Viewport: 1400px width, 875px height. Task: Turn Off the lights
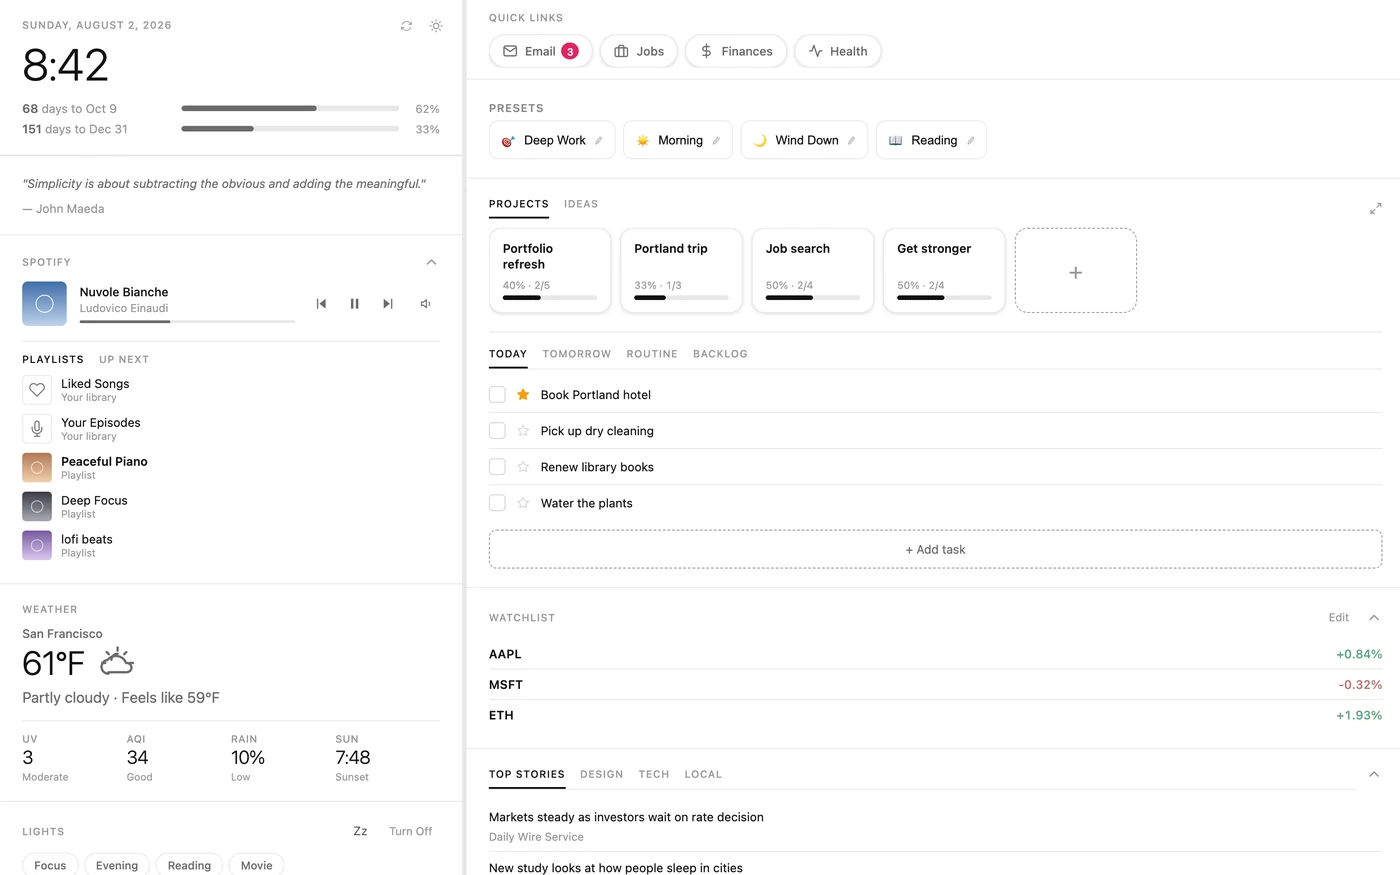click(x=410, y=831)
